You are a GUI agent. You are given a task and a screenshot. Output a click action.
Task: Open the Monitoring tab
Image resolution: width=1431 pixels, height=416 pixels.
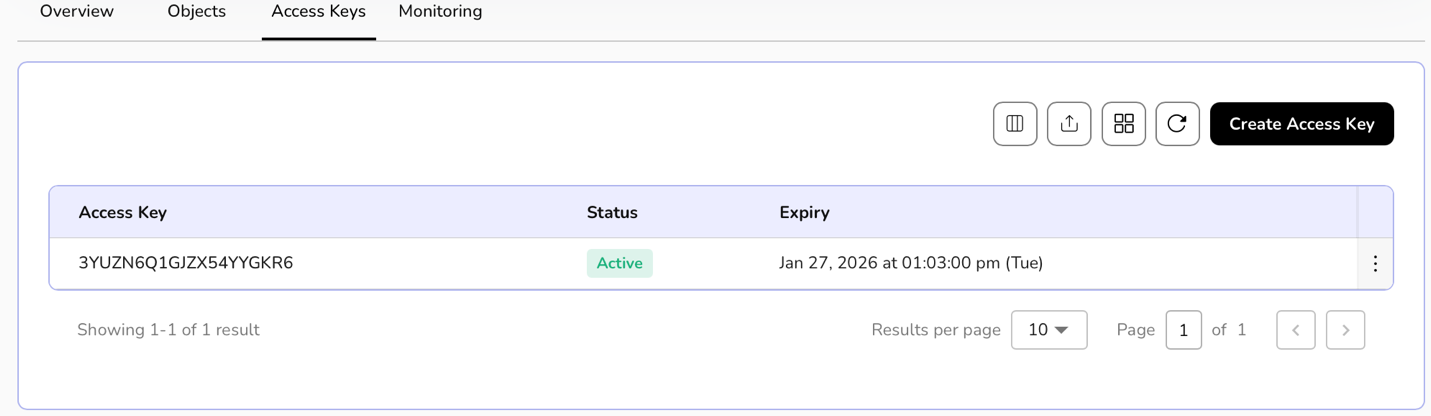pos(440,12)
